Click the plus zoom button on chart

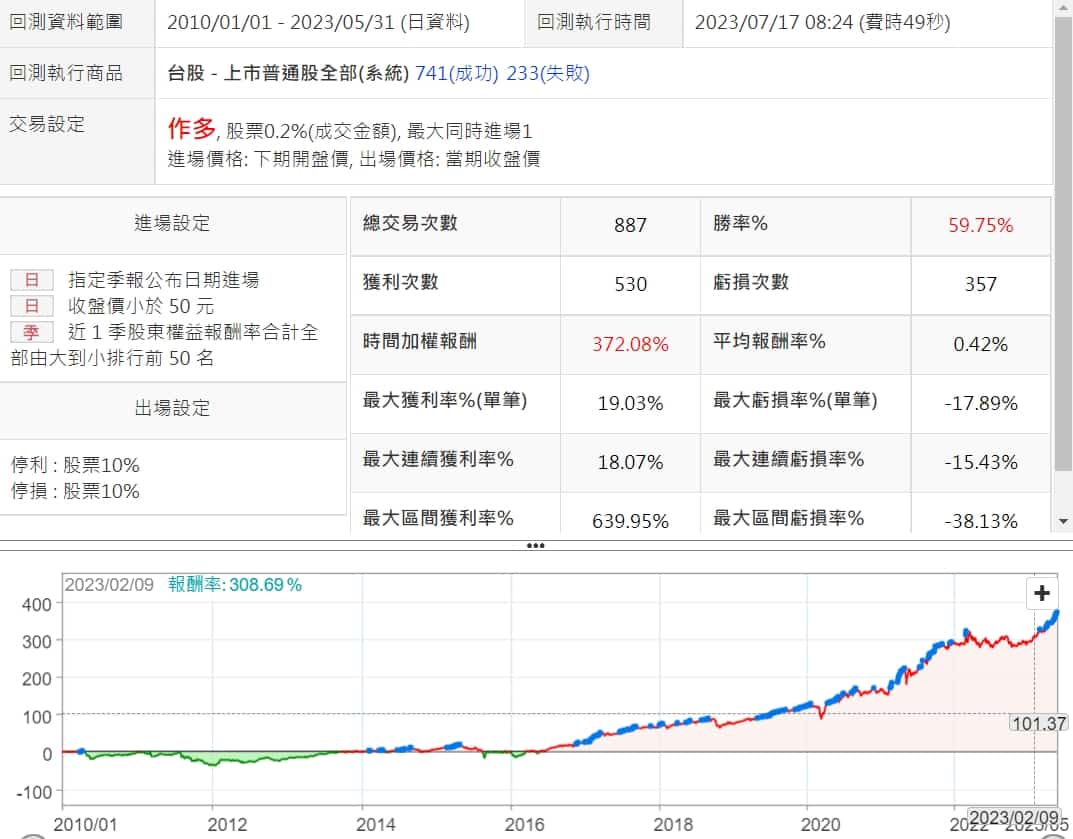coord(1042,593)
